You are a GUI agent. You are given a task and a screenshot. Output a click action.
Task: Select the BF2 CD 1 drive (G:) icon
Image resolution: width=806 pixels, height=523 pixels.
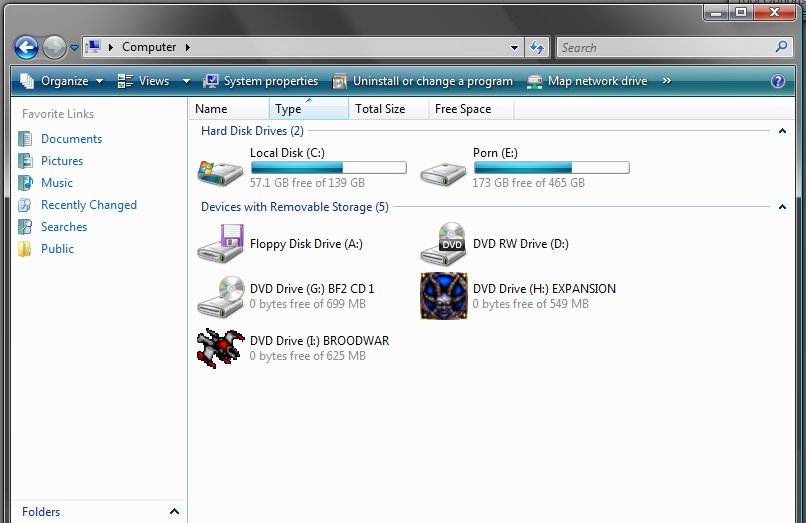click(221, 295)
